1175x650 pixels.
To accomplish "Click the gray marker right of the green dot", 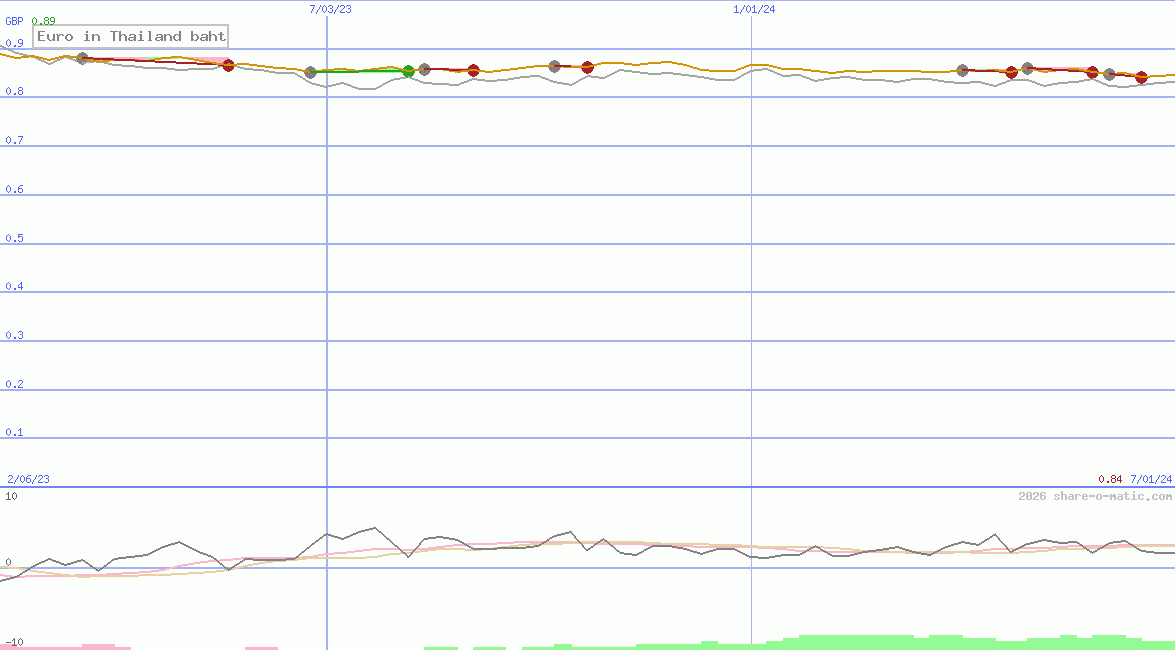I will (424, 70).
